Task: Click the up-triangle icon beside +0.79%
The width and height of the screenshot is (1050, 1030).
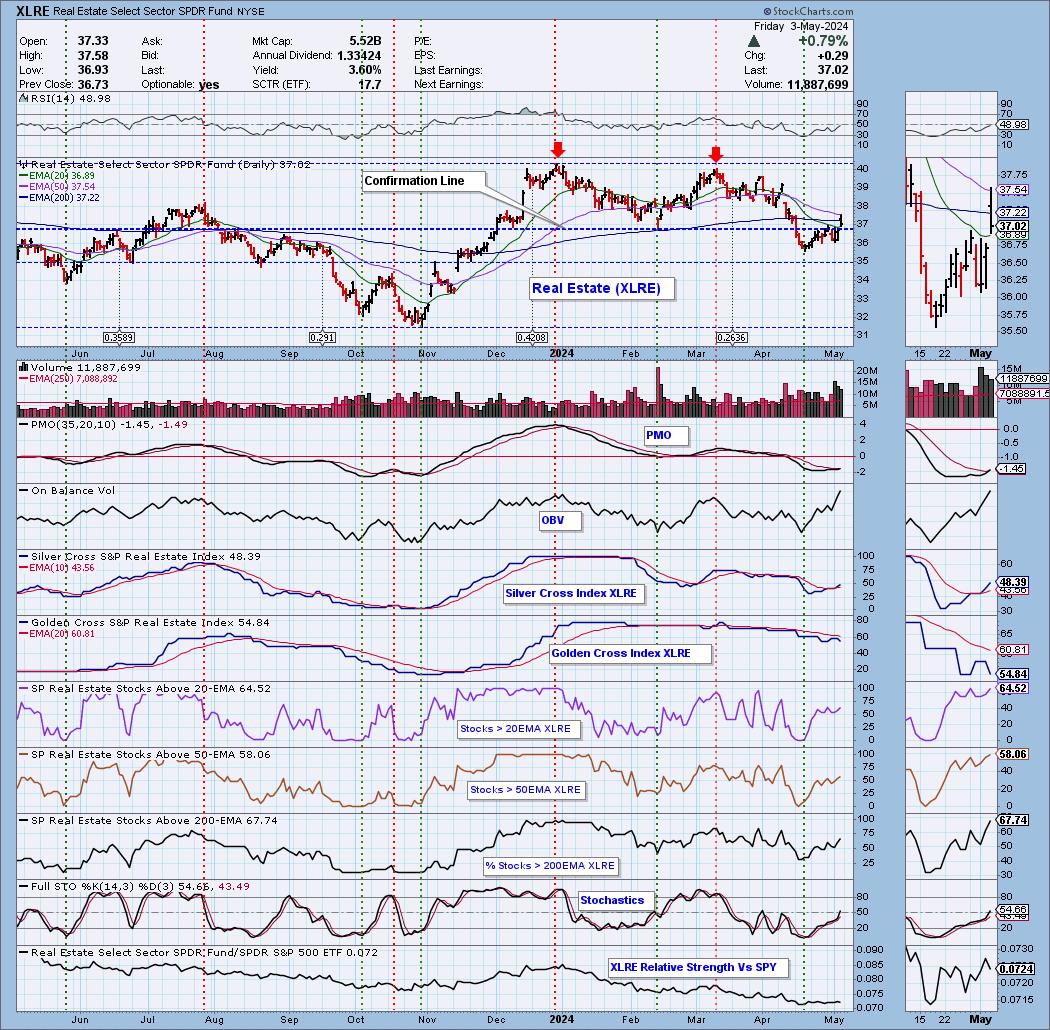Action: [753, 42]
